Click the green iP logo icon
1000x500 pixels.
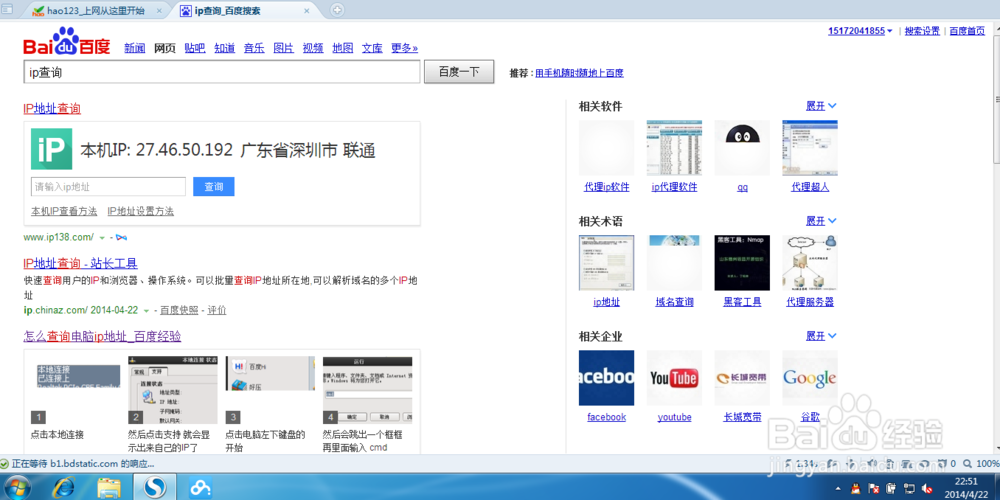click(x=51, y=149)
